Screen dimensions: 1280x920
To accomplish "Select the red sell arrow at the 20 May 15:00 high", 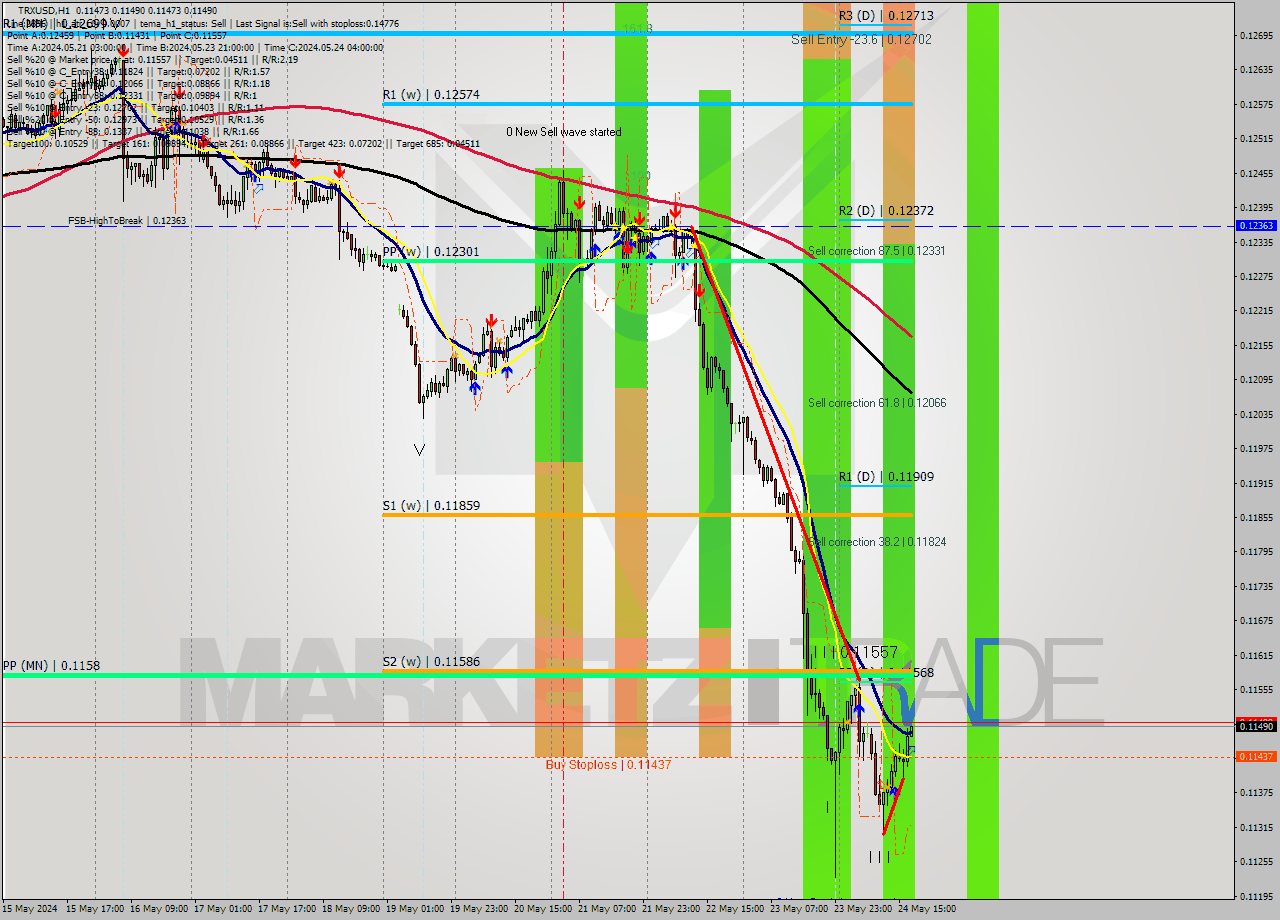I will click(x=579, y=201).
